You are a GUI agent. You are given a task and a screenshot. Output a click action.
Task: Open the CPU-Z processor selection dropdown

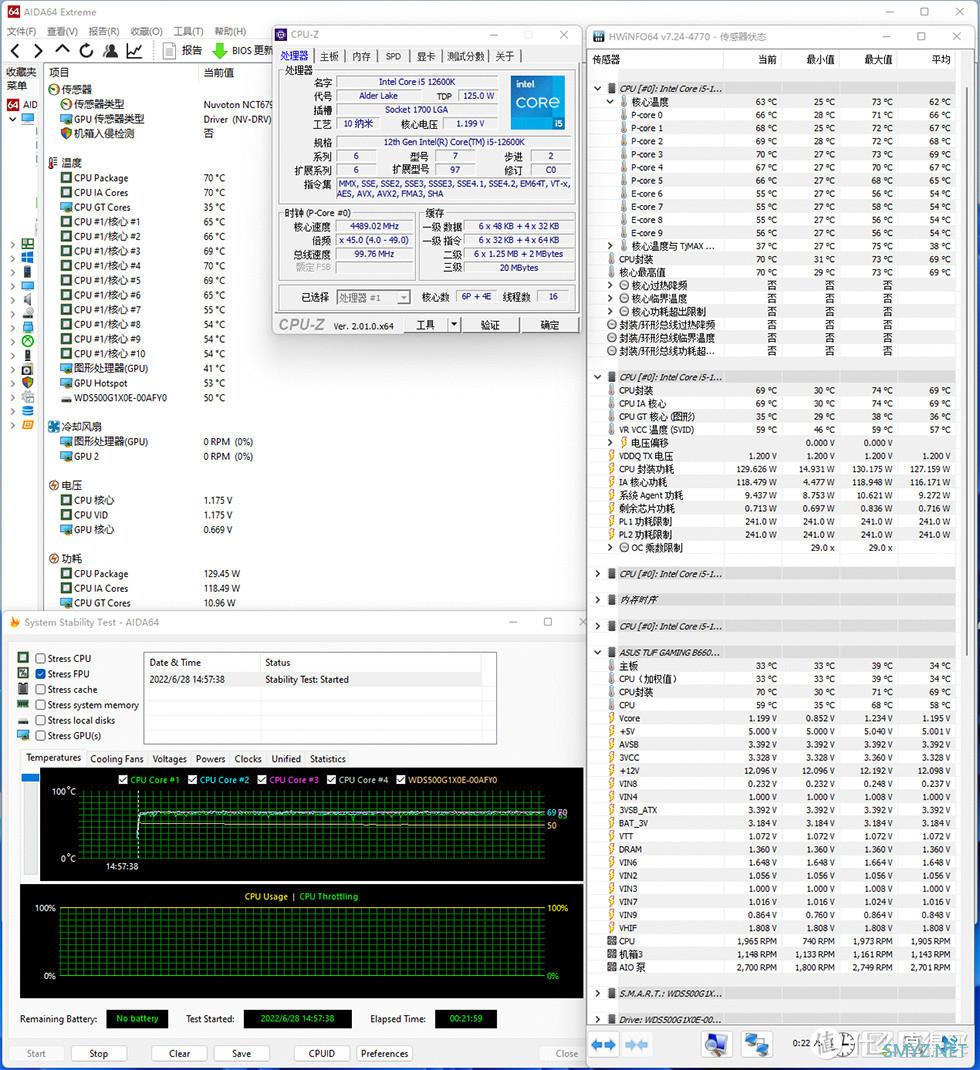[x=374, y=298]
